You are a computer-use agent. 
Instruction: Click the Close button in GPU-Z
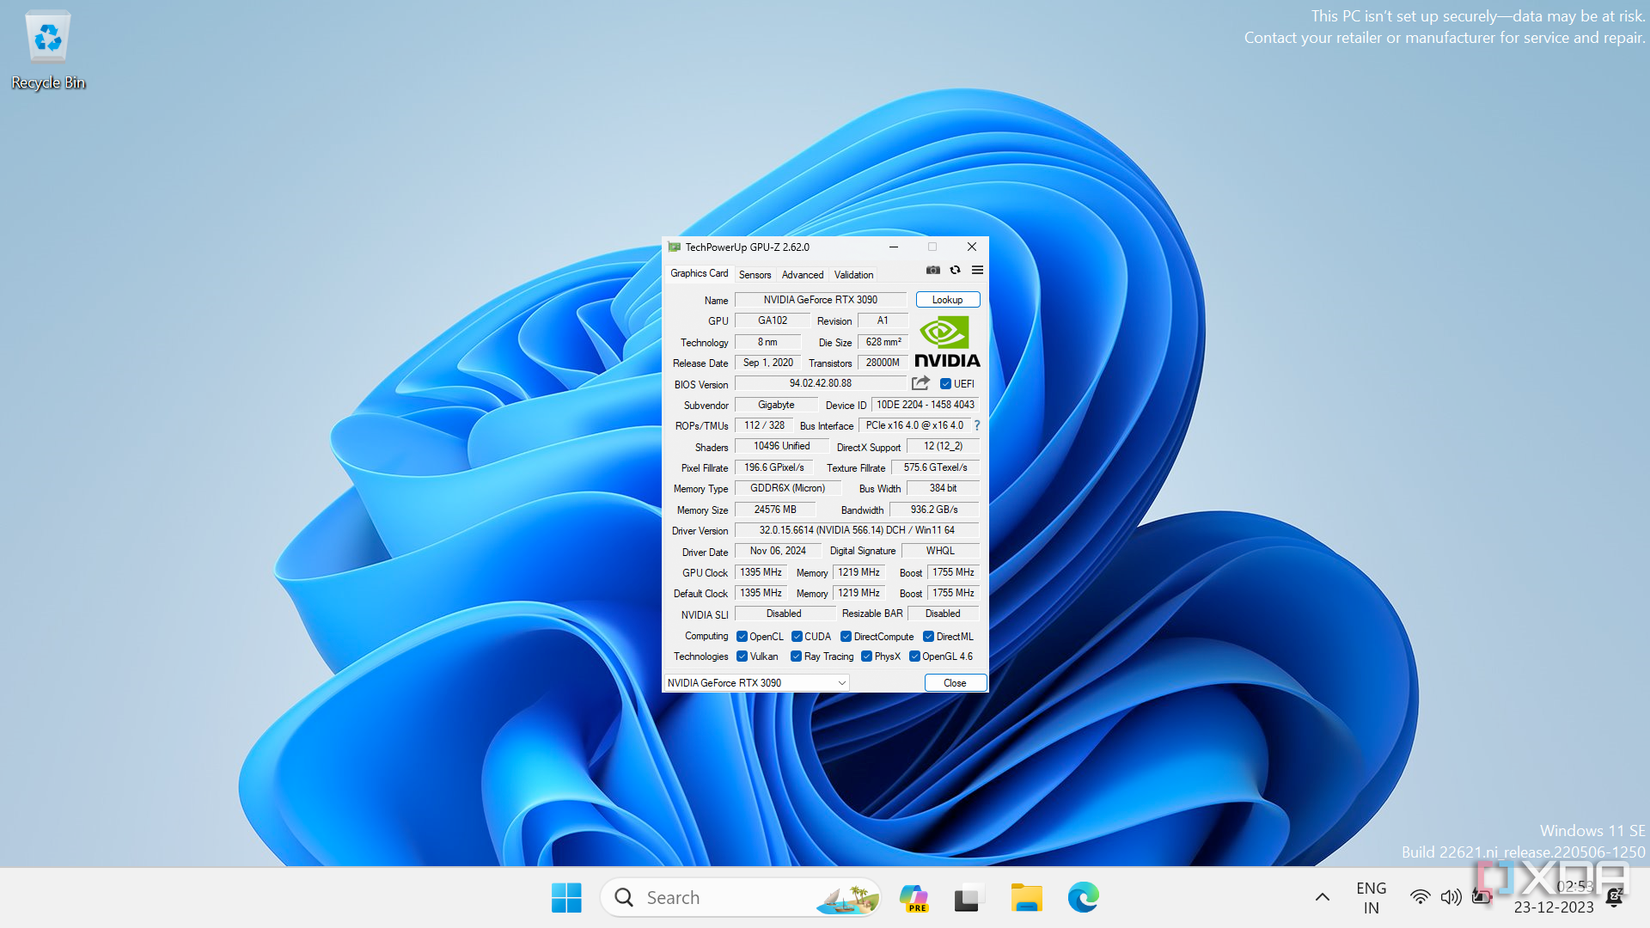pyautogui.click(x=954, y=683)
